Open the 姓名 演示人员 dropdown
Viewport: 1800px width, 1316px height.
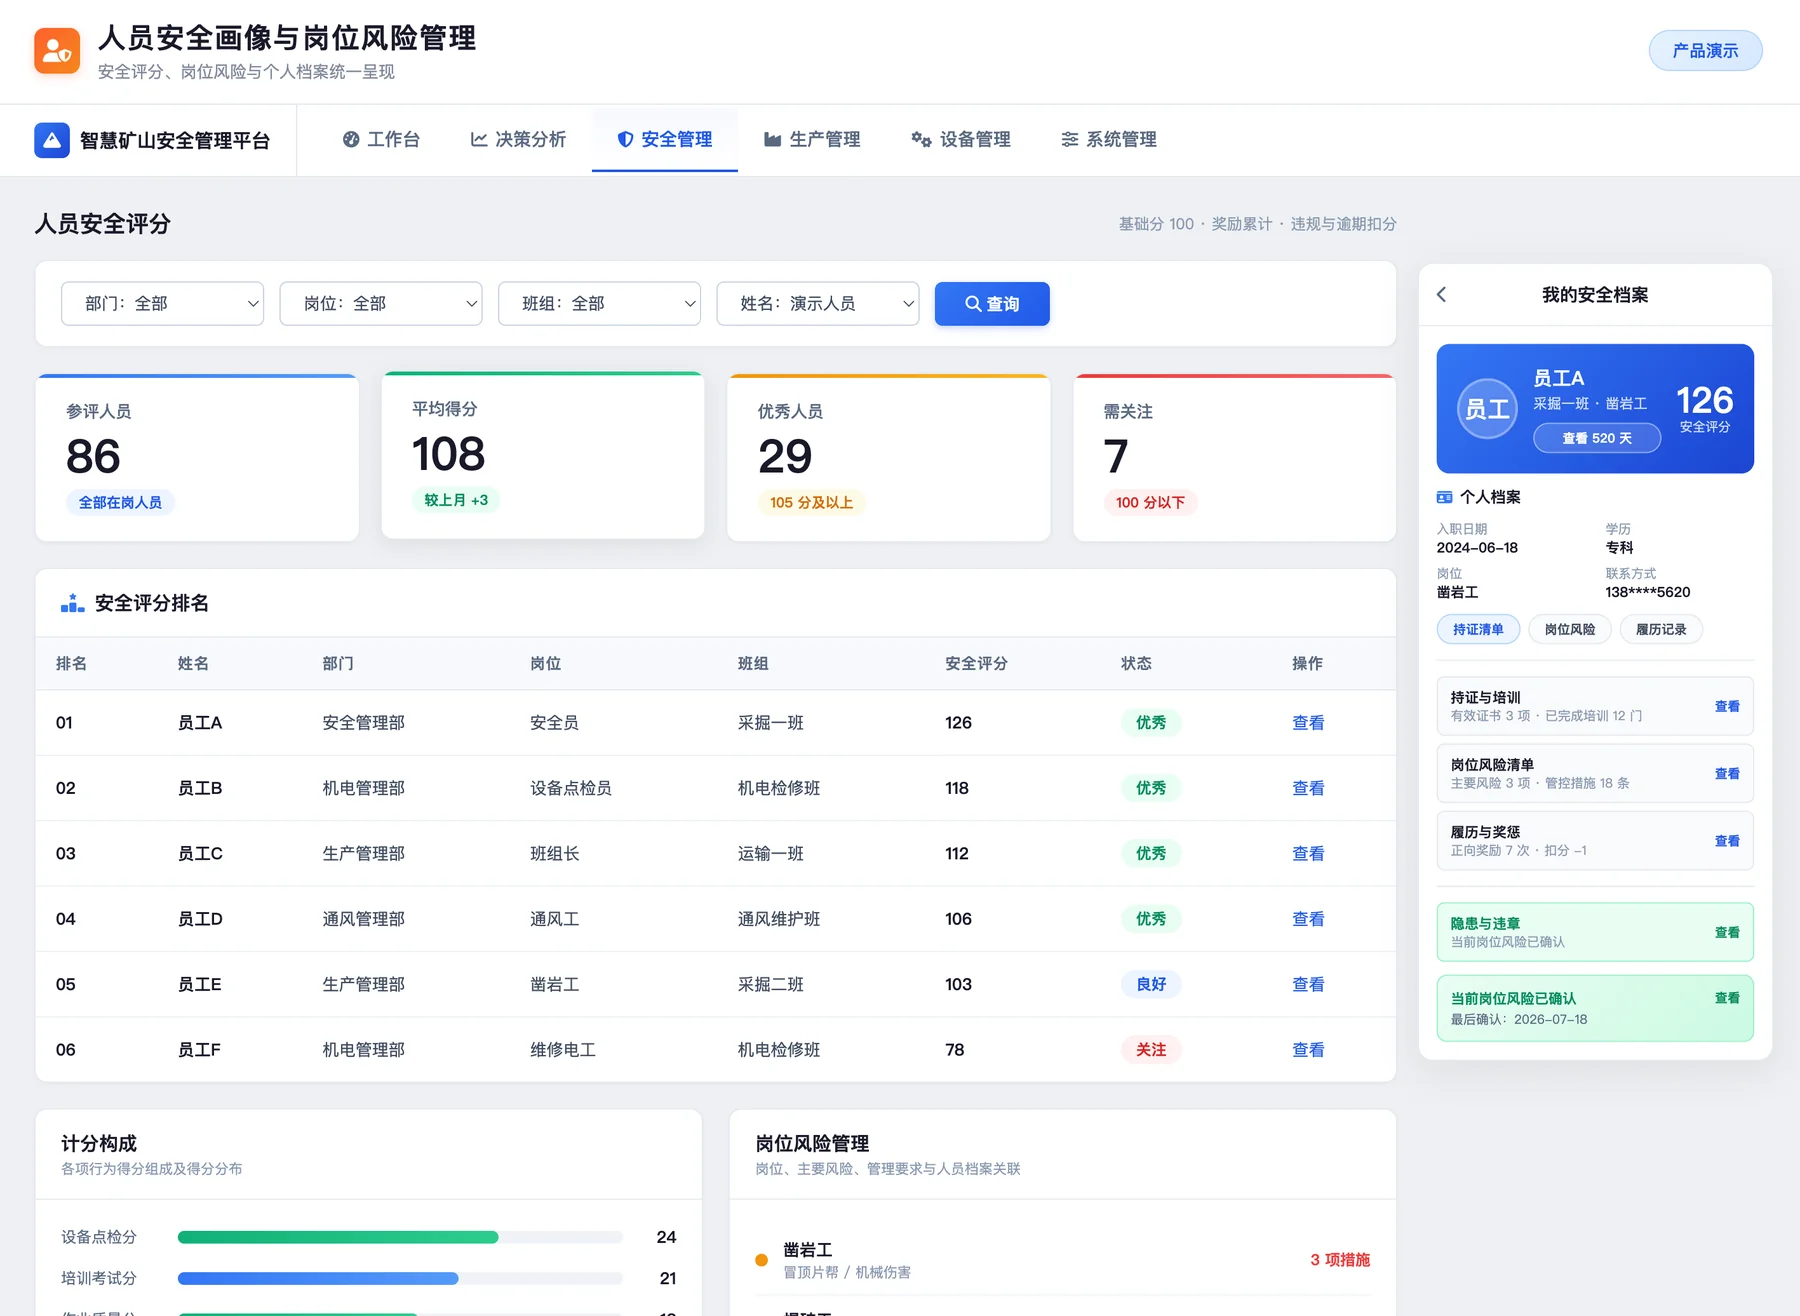(818, 304)
